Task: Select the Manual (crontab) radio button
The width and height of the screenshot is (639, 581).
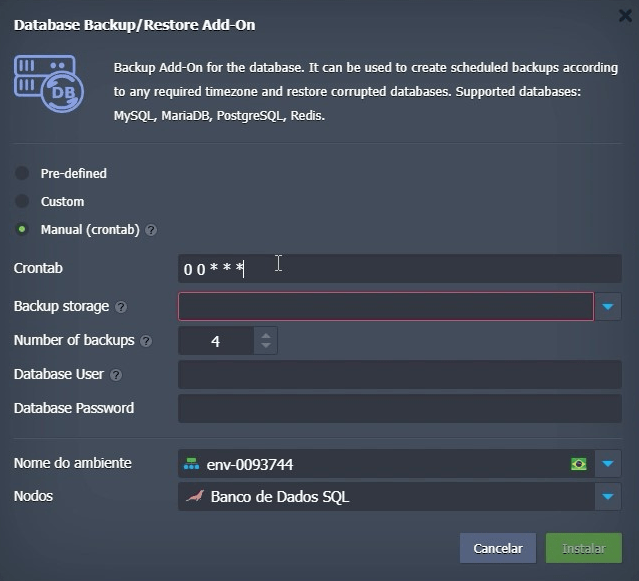Action: coord(22,229)
